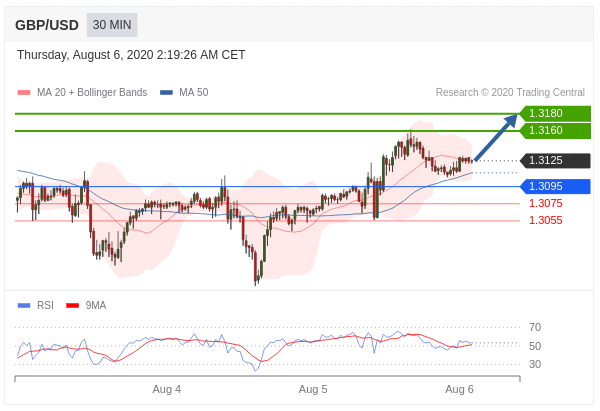Click the 1.3160 green resistance tag
This screenshot has width=600, height=411.
tap(555, 130)
